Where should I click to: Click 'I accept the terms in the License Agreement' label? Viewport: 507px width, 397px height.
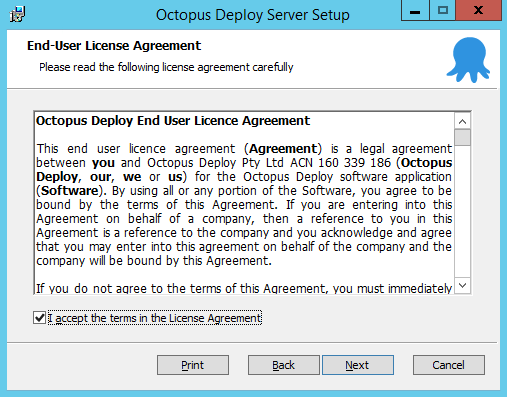[x=155, y=318]
